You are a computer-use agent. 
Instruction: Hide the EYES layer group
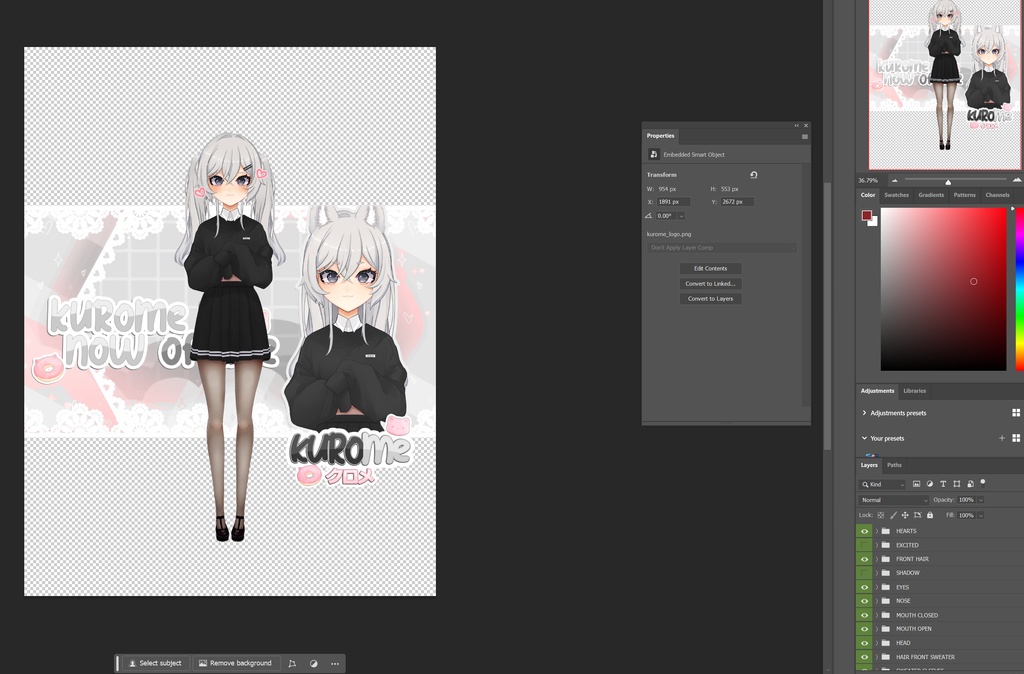point(865,587)
